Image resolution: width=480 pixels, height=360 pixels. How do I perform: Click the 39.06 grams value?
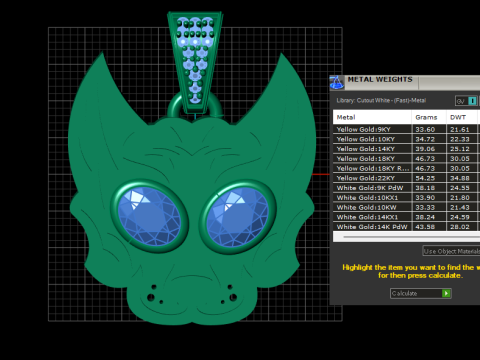425,149
